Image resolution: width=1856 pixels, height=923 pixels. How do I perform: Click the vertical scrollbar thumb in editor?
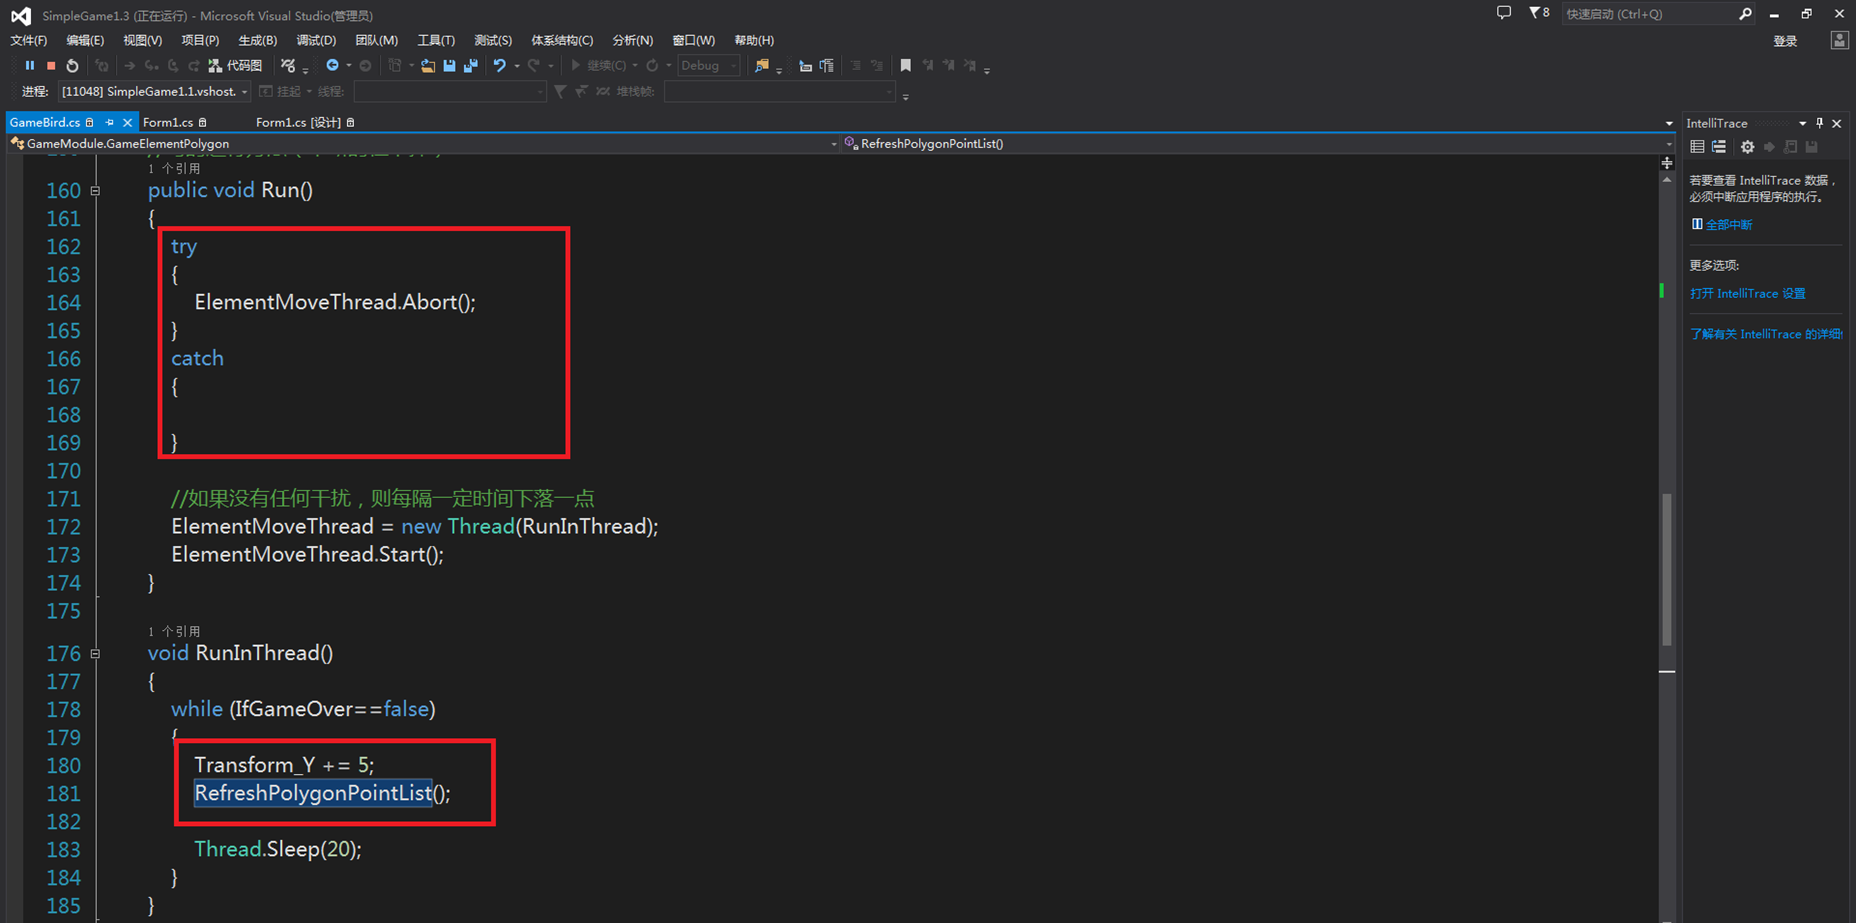pos(1667,569)
